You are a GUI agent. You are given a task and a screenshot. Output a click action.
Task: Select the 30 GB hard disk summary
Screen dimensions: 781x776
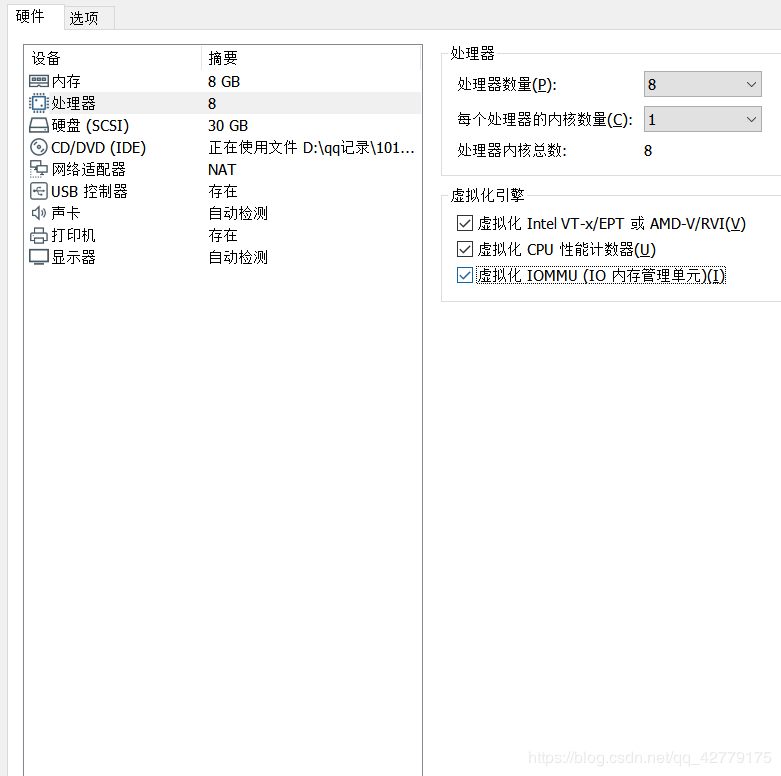tap(228, 125)
